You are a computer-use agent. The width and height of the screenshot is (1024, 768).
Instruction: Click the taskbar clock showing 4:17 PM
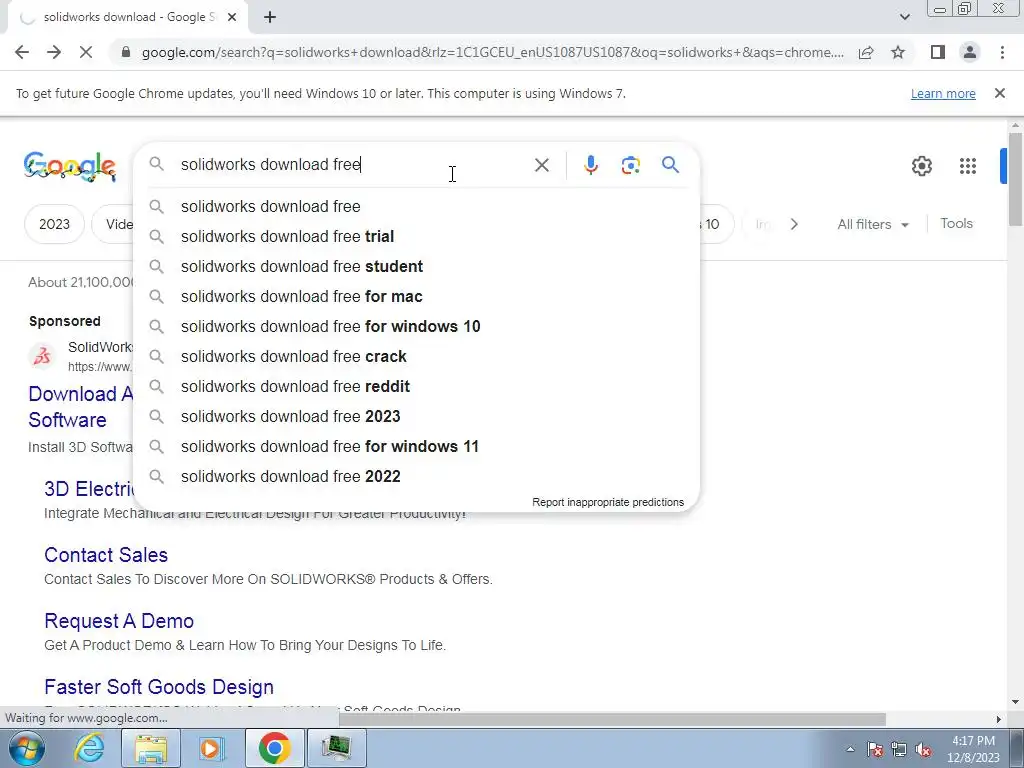[x=973, y=749]
